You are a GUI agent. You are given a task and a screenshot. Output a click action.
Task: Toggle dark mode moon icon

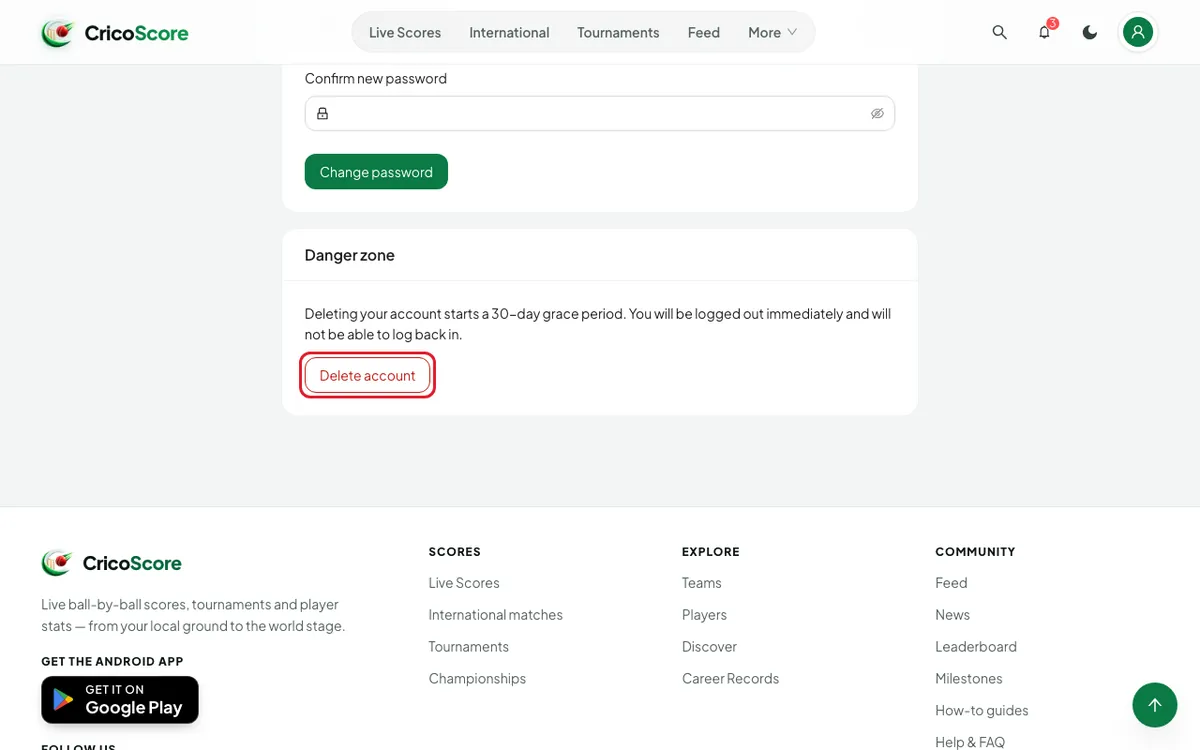pyautogui.click(x=1090, y=32)
